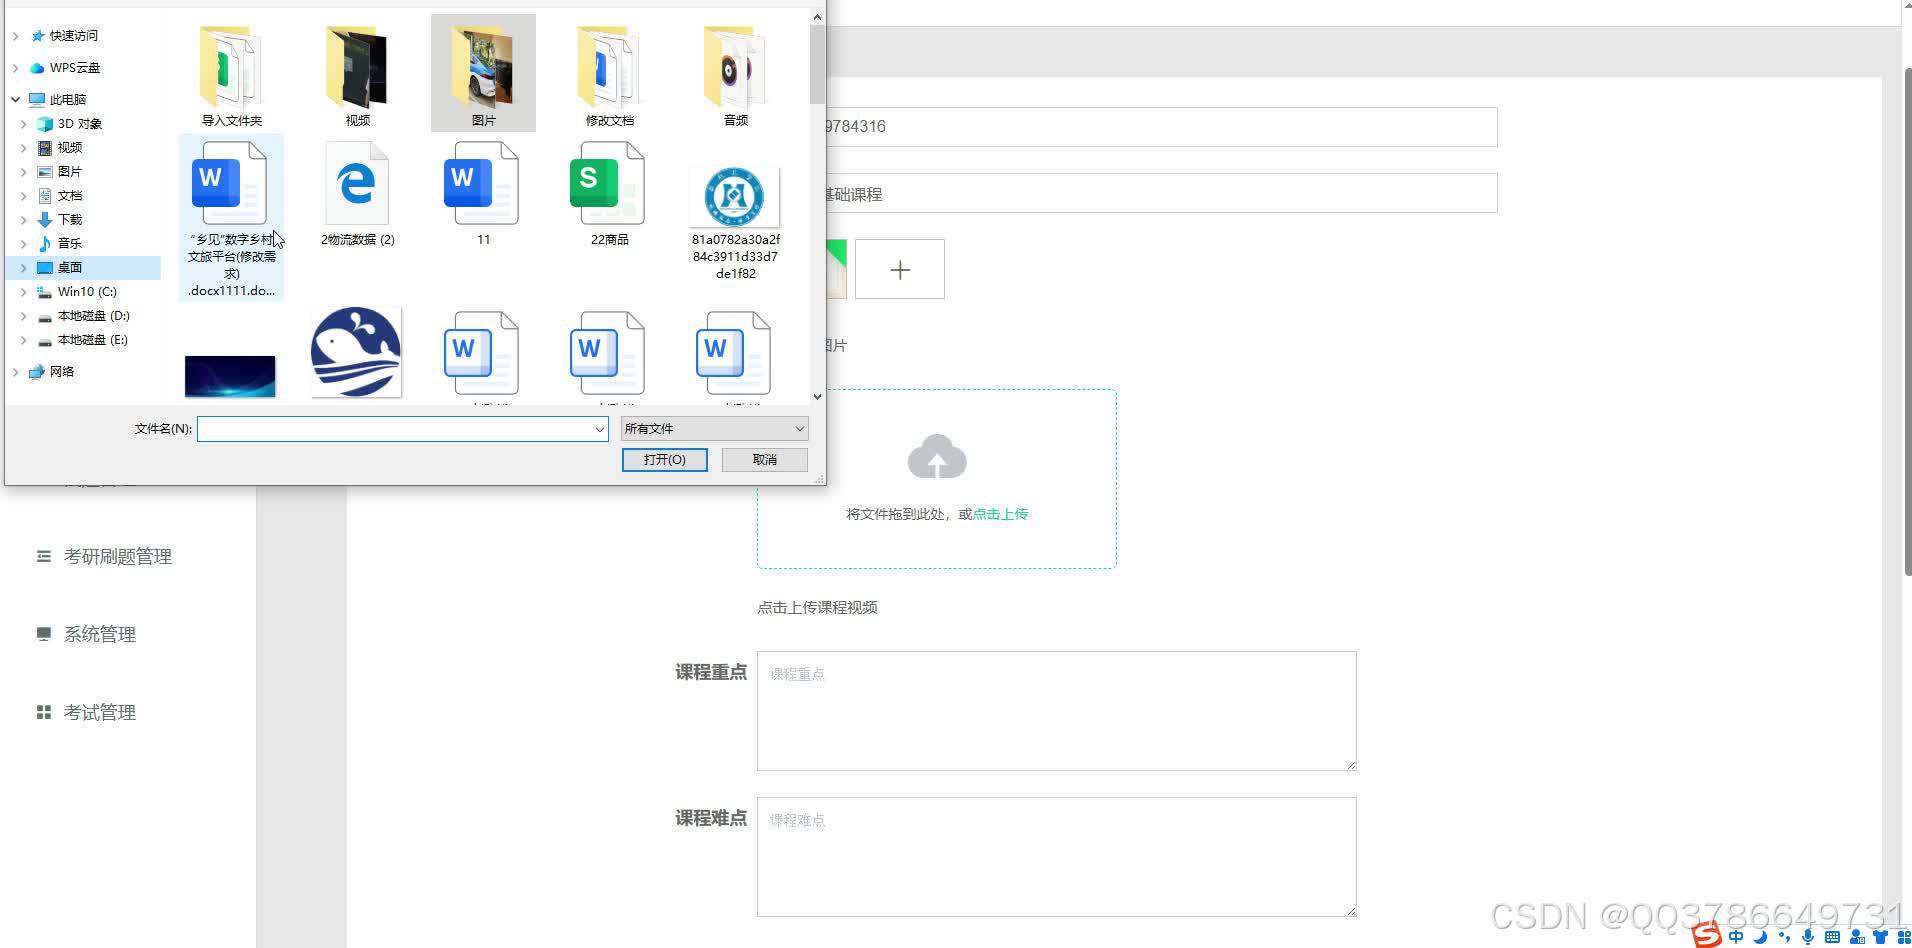Open the 系统管理 sidebar menu

coord(99,633)
